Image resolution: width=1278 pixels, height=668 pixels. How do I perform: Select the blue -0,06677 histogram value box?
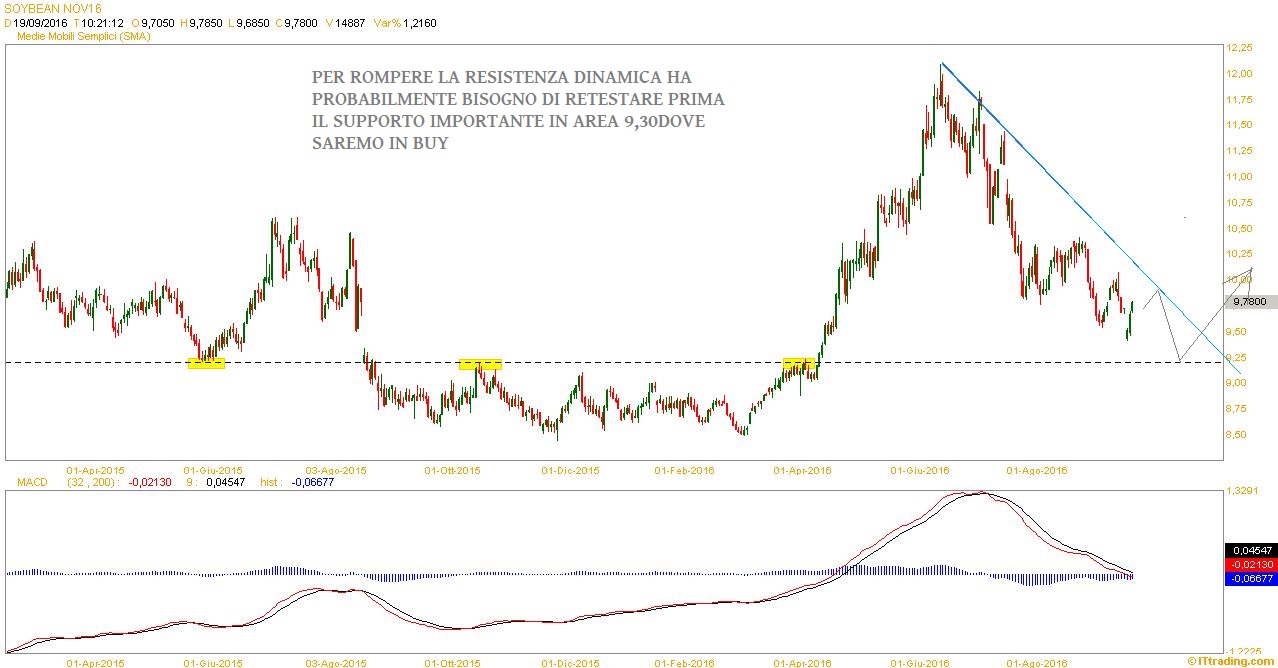tap(1250, 578)
